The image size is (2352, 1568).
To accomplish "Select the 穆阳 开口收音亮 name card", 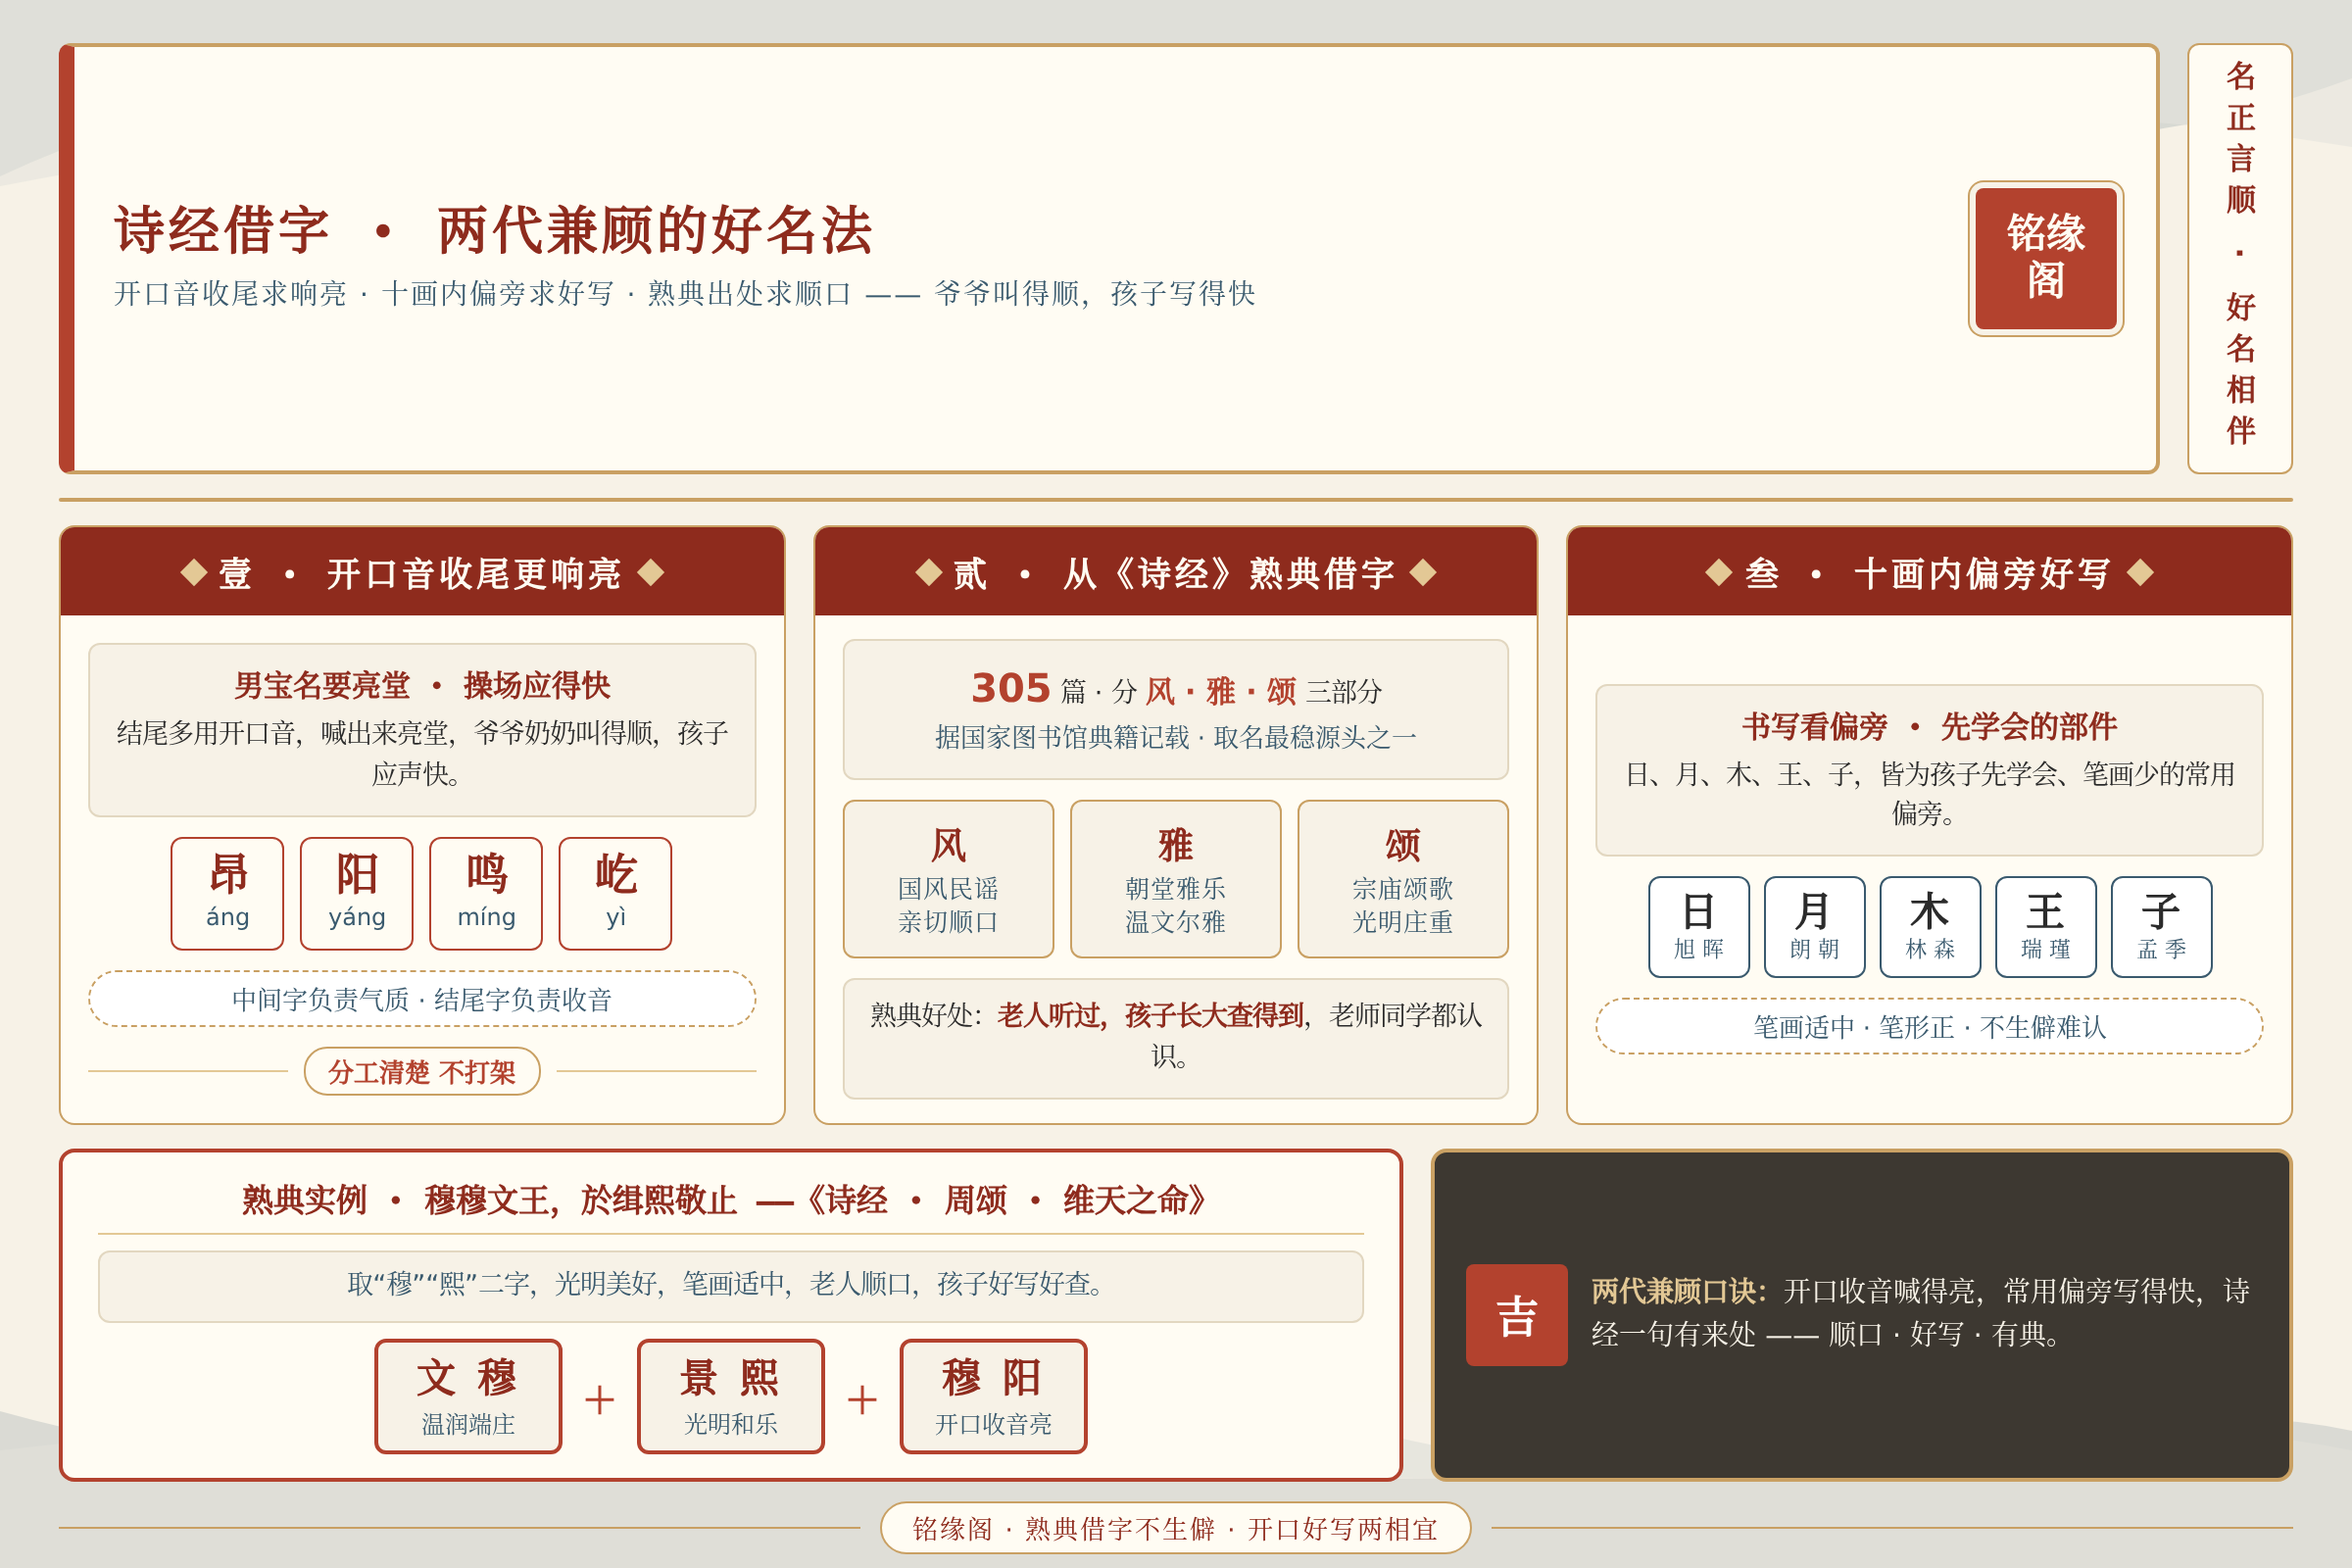I will [993, 1396].
